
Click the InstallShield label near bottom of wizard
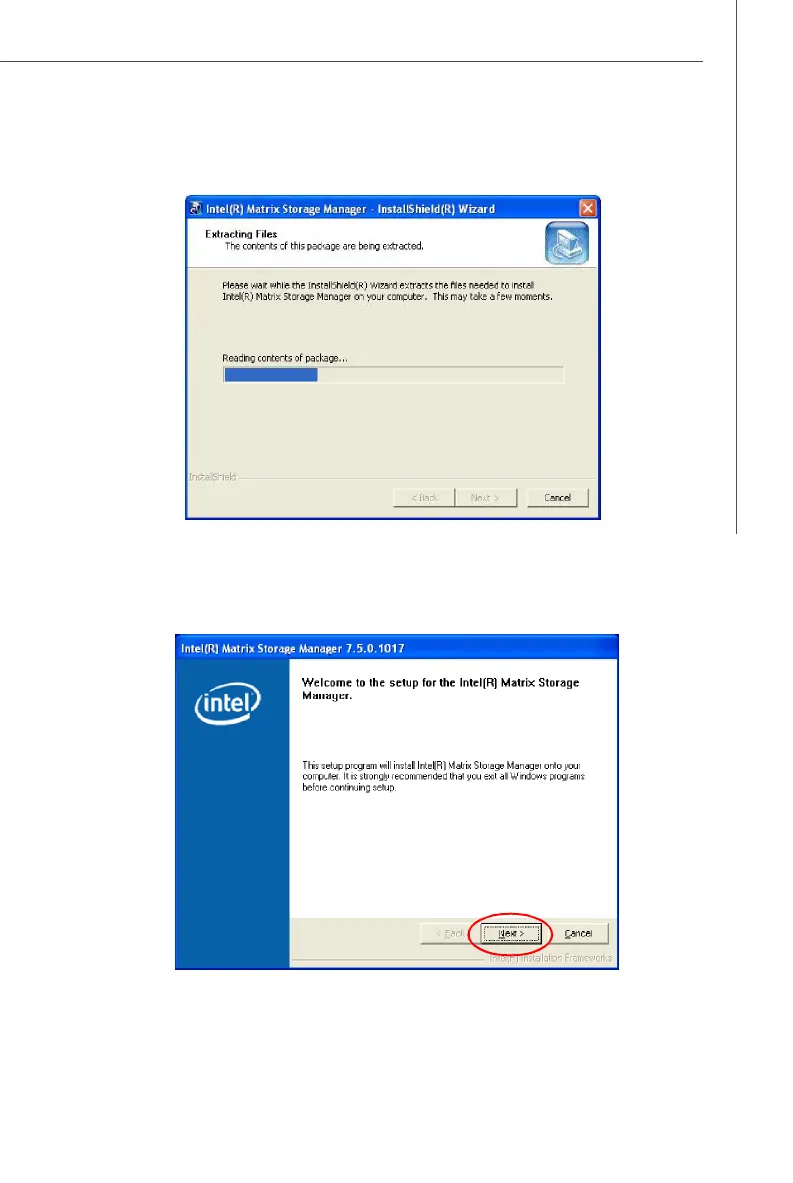212,477
